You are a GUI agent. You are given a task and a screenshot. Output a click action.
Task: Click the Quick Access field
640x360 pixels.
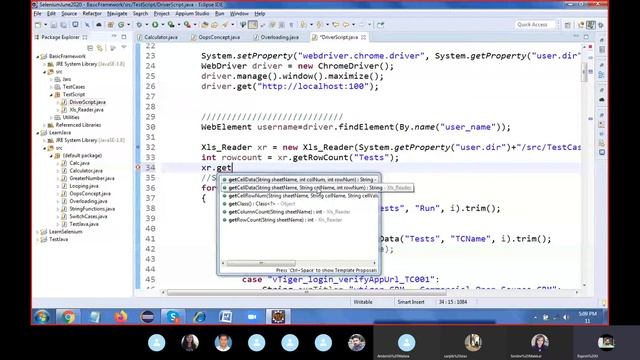pos(535,25)
